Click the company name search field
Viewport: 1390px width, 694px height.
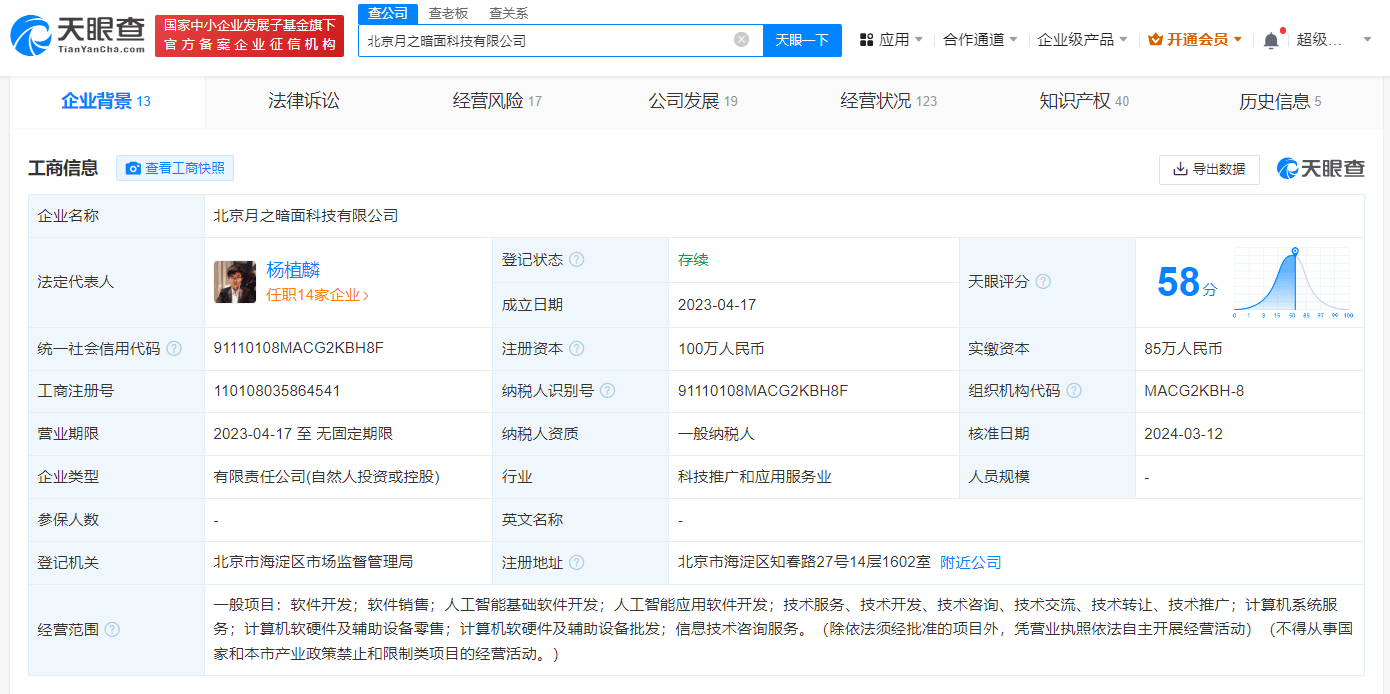pos(545,41)
